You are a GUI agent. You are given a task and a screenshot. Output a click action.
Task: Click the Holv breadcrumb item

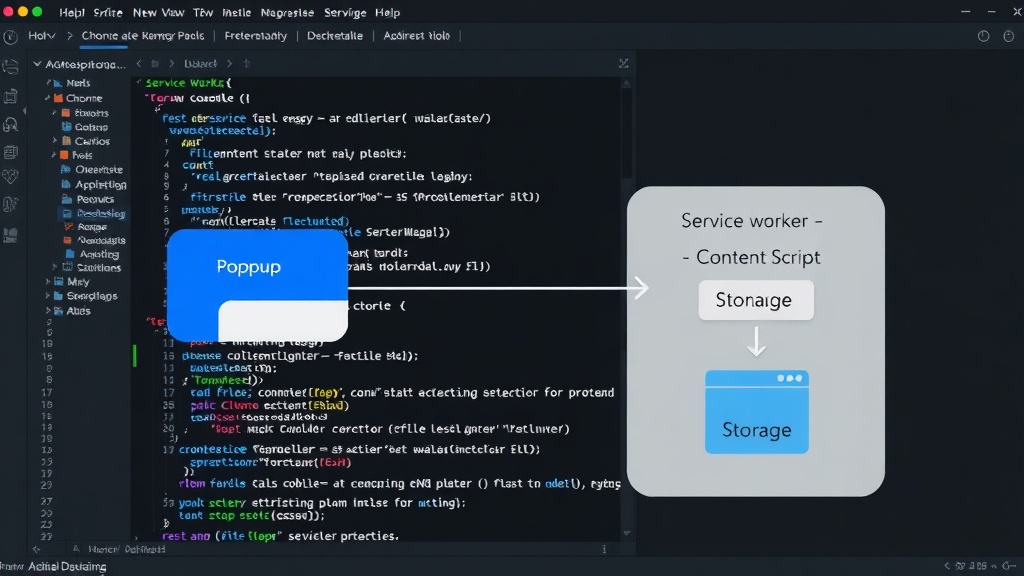tap(42, 36)
